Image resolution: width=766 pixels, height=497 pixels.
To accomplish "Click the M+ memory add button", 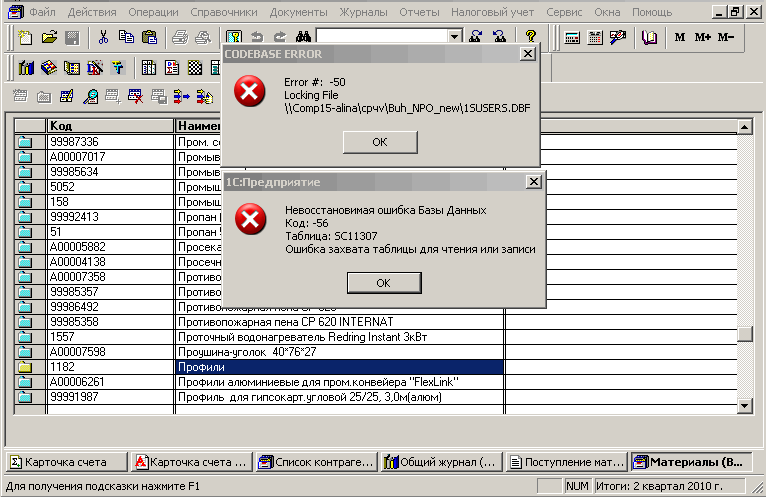I will pos(702,38).
